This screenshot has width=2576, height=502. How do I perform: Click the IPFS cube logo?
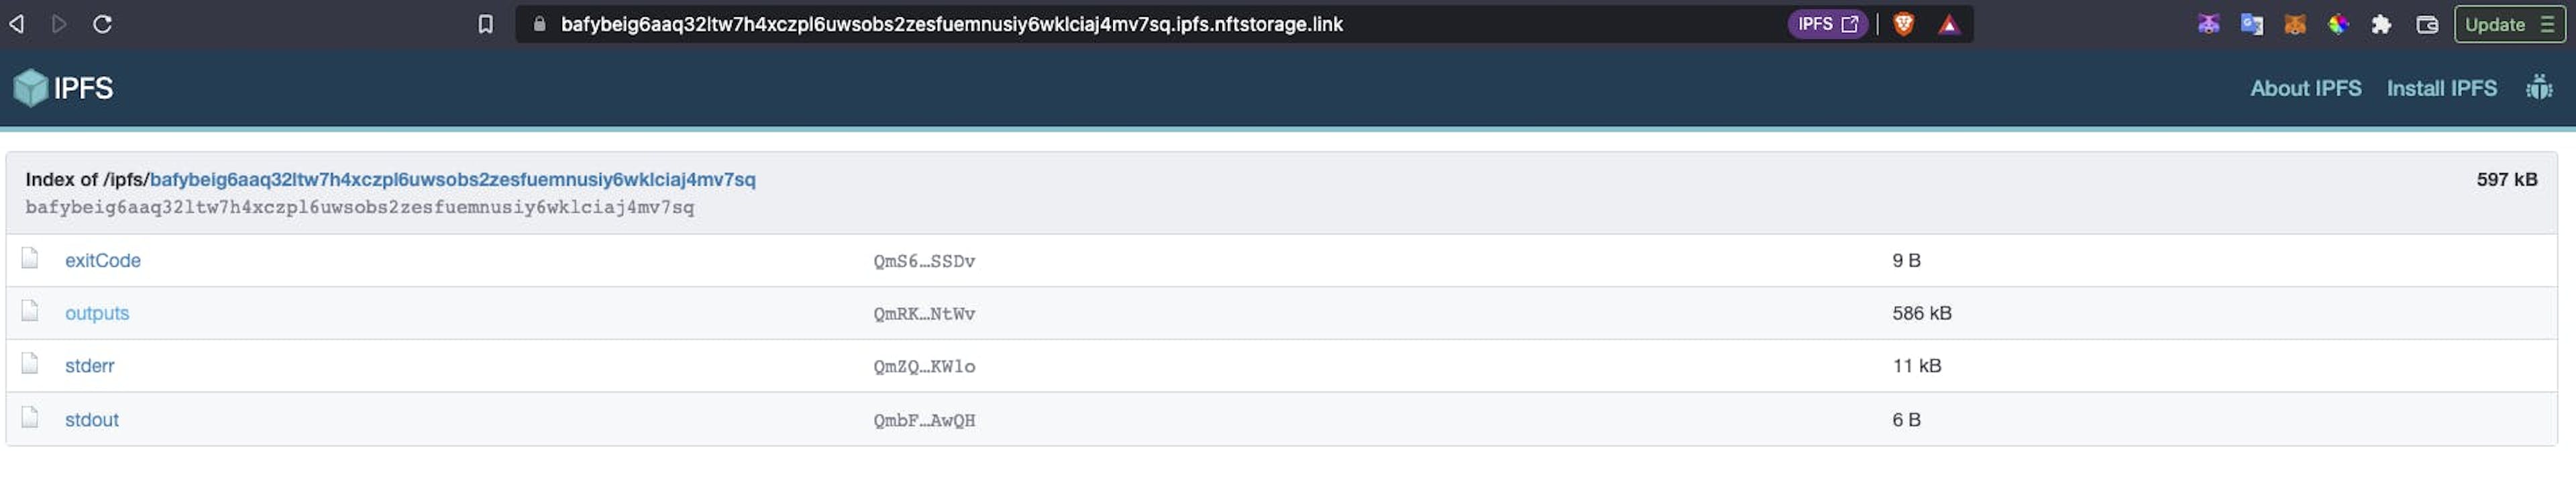[x=31, y=88]
